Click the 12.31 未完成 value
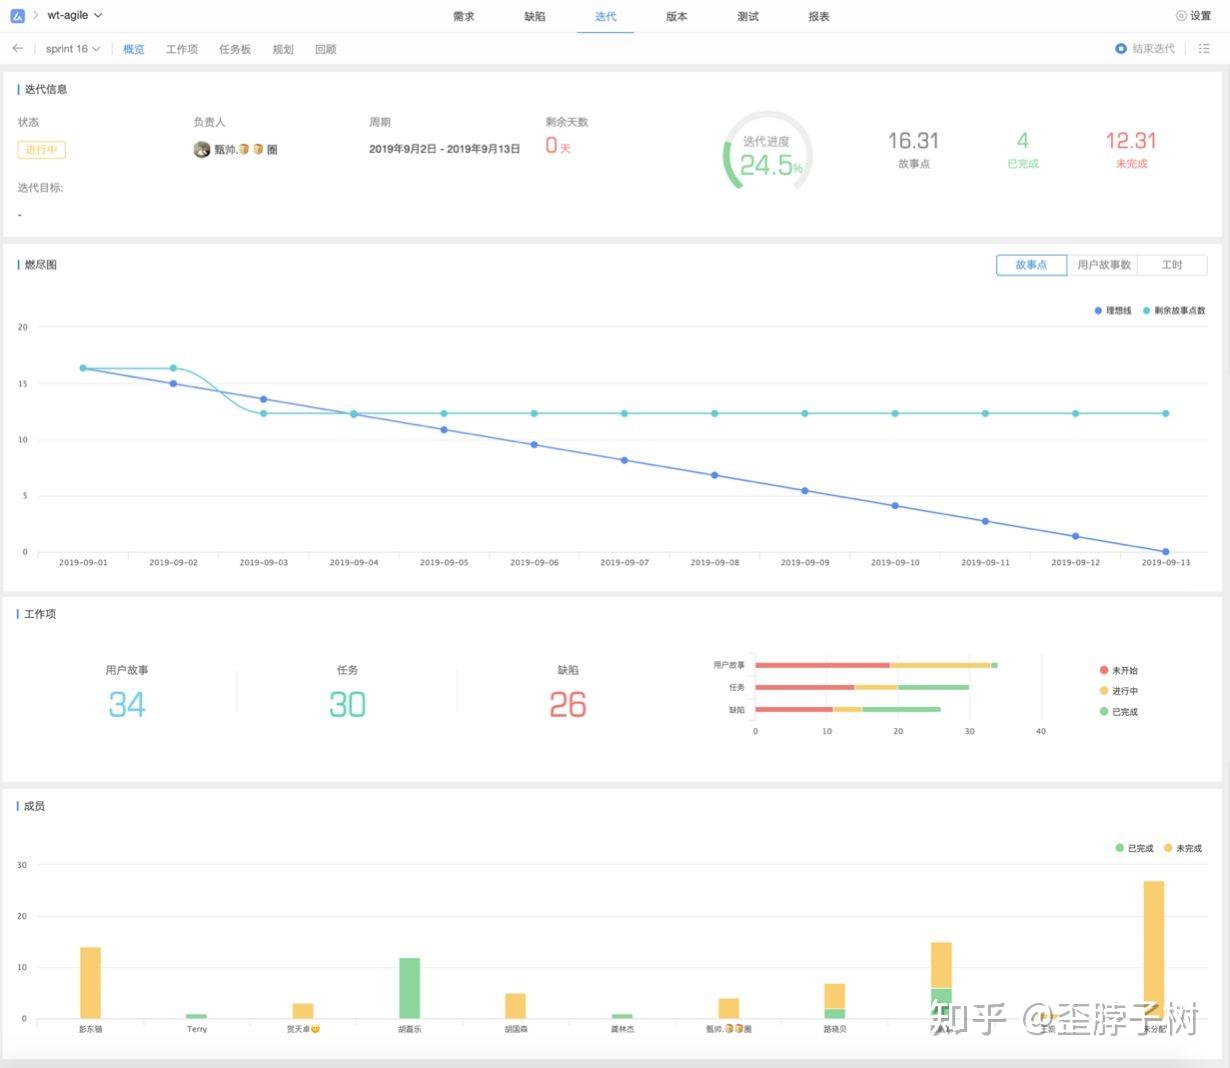 click(x=1131, y=141)
